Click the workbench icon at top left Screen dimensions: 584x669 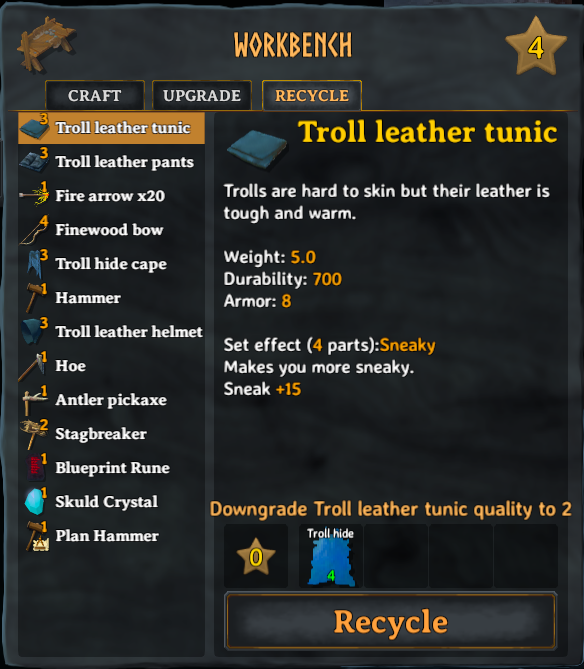click(46, 44)
